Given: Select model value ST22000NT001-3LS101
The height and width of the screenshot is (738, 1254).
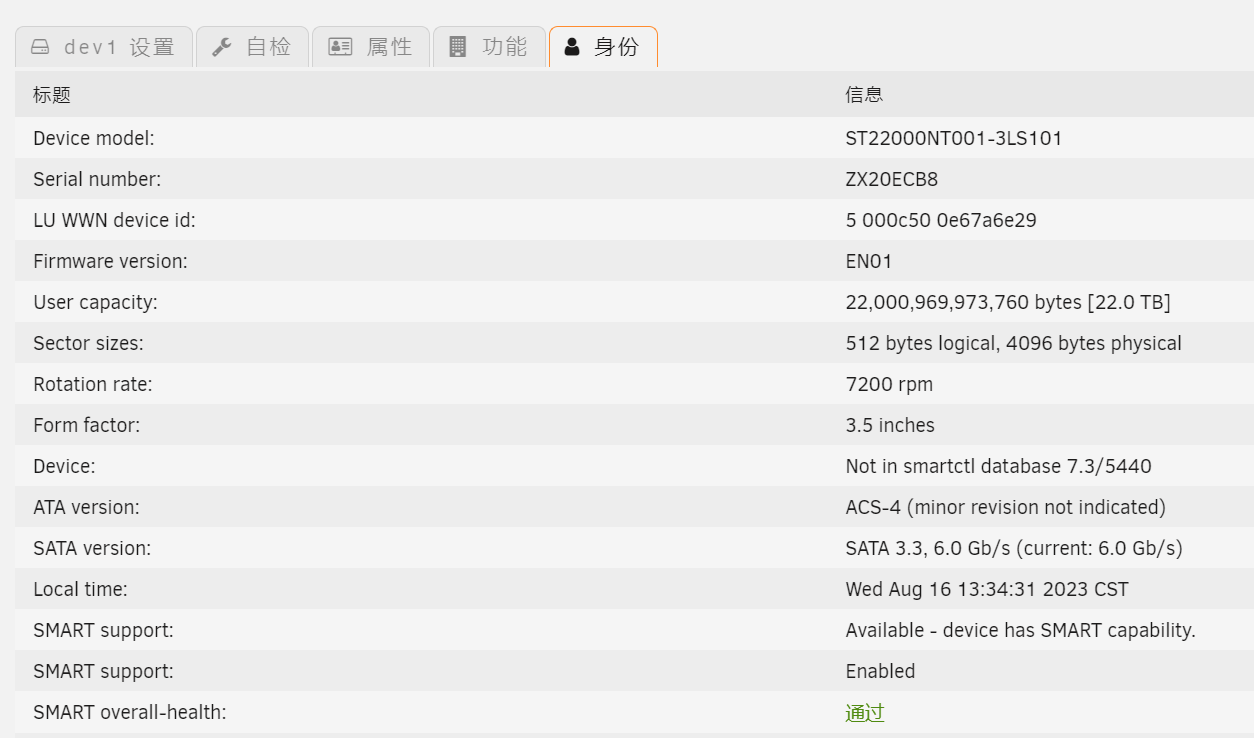Looking at the screenshot, I should point(954,138).
